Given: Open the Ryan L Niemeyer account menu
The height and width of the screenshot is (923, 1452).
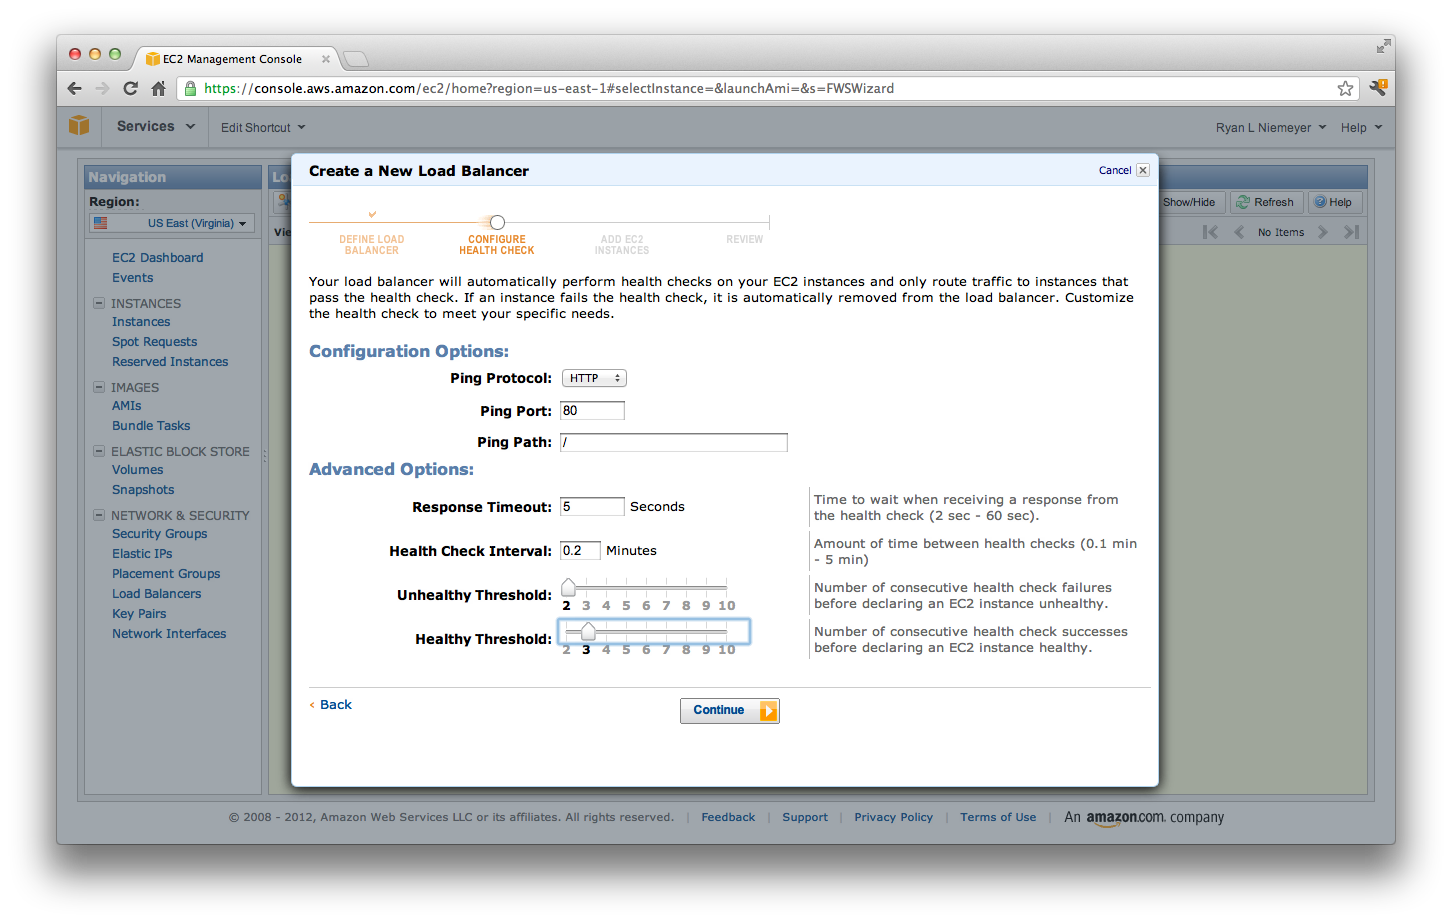Looking at the screenshot, I should (1270, 128).
